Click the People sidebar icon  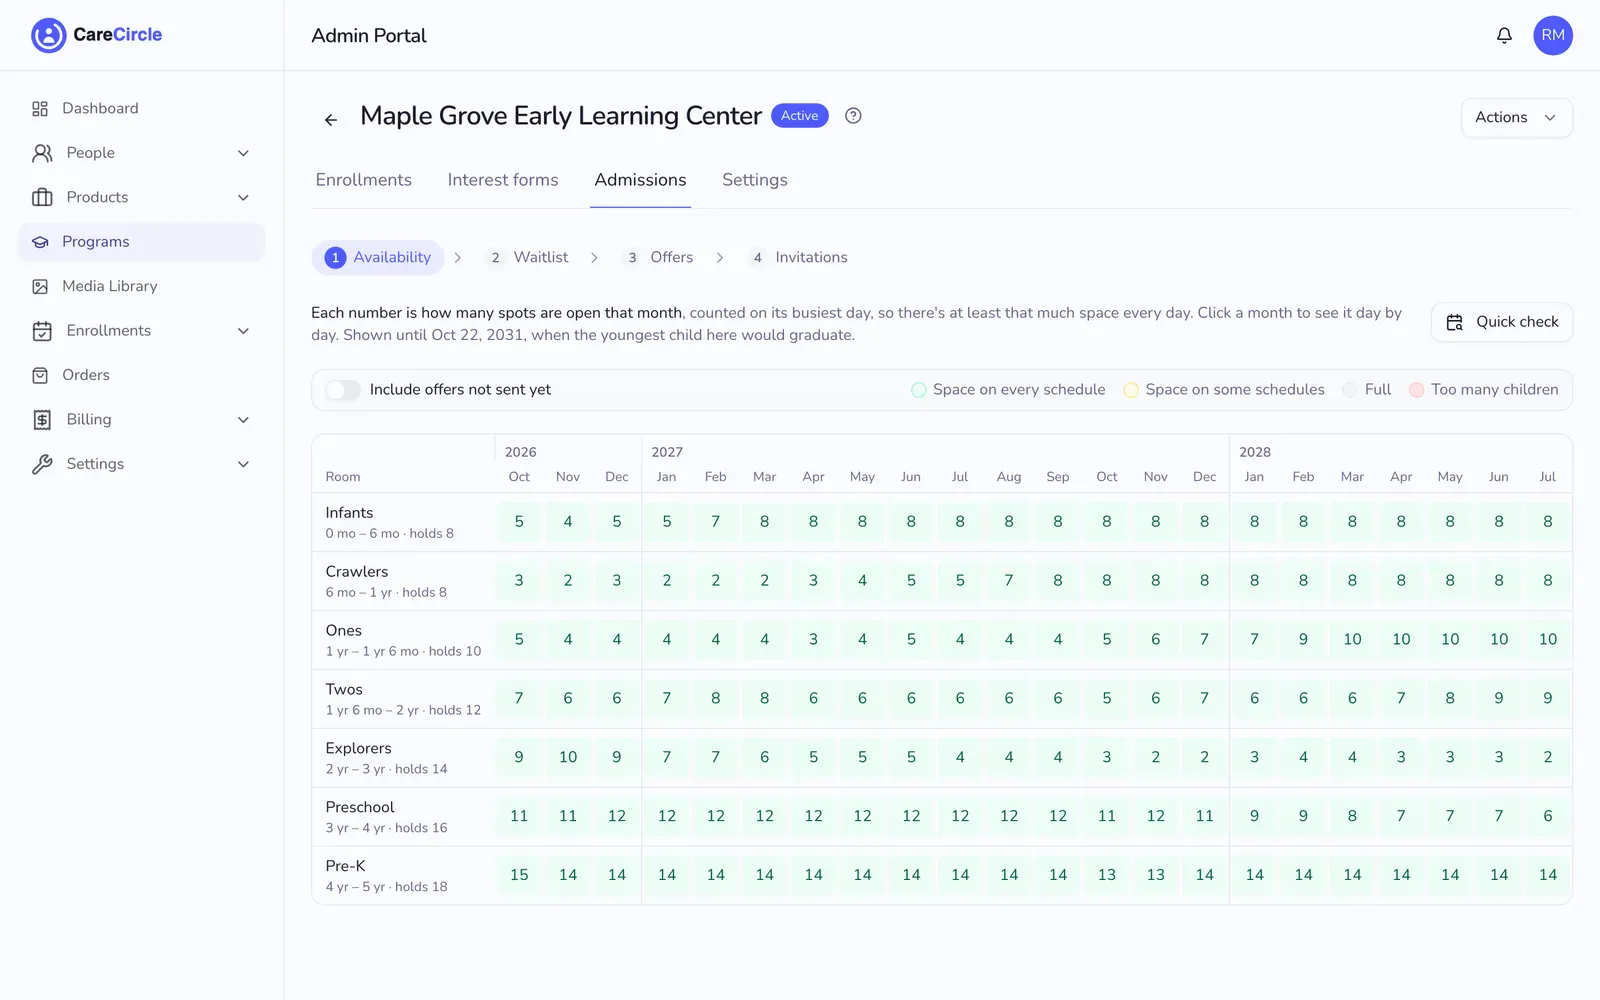pos(42,153)
